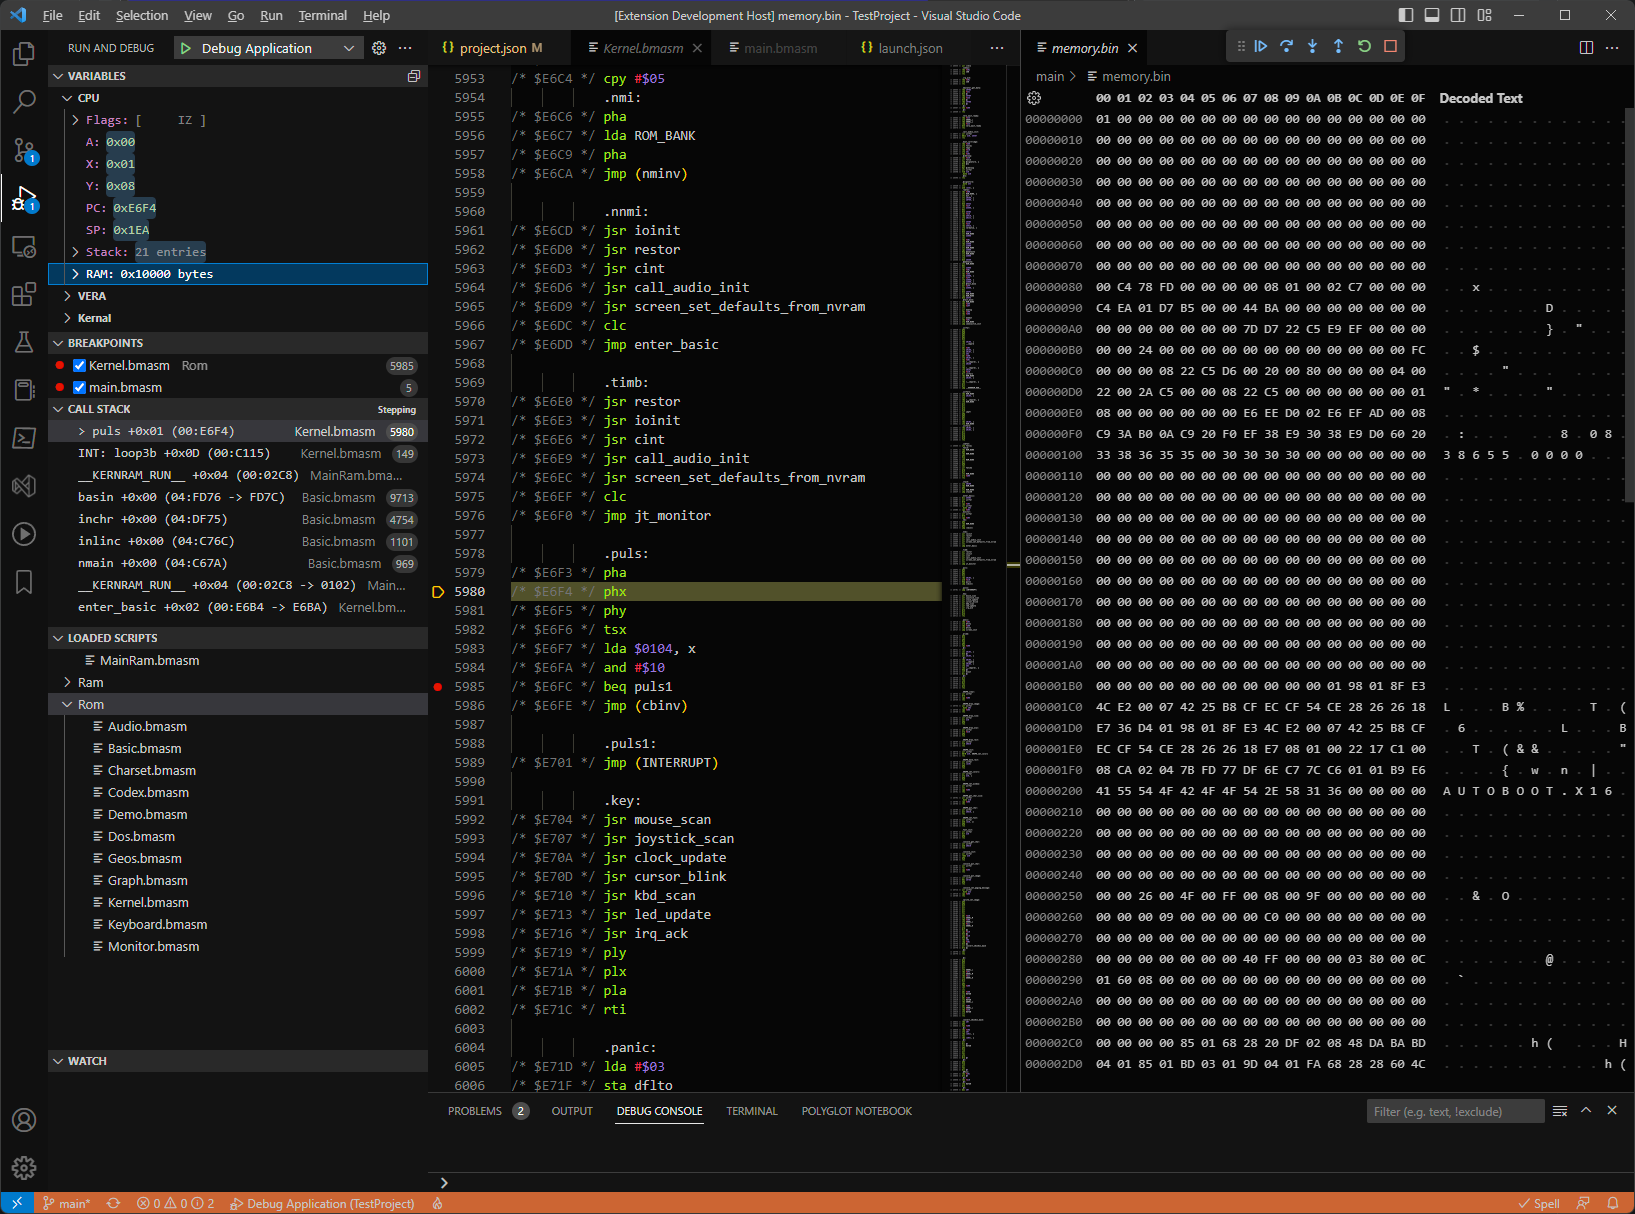Image resolution: width=1635 pixels, height=1214 pixels.
Task: Open the Extensions view in activity bar
Action: click(x=24, y=294)
